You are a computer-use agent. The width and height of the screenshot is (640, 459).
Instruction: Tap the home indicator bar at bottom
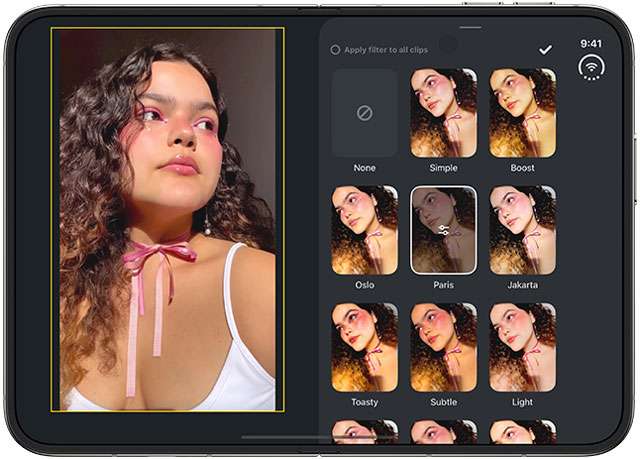(x=319, y=437)
